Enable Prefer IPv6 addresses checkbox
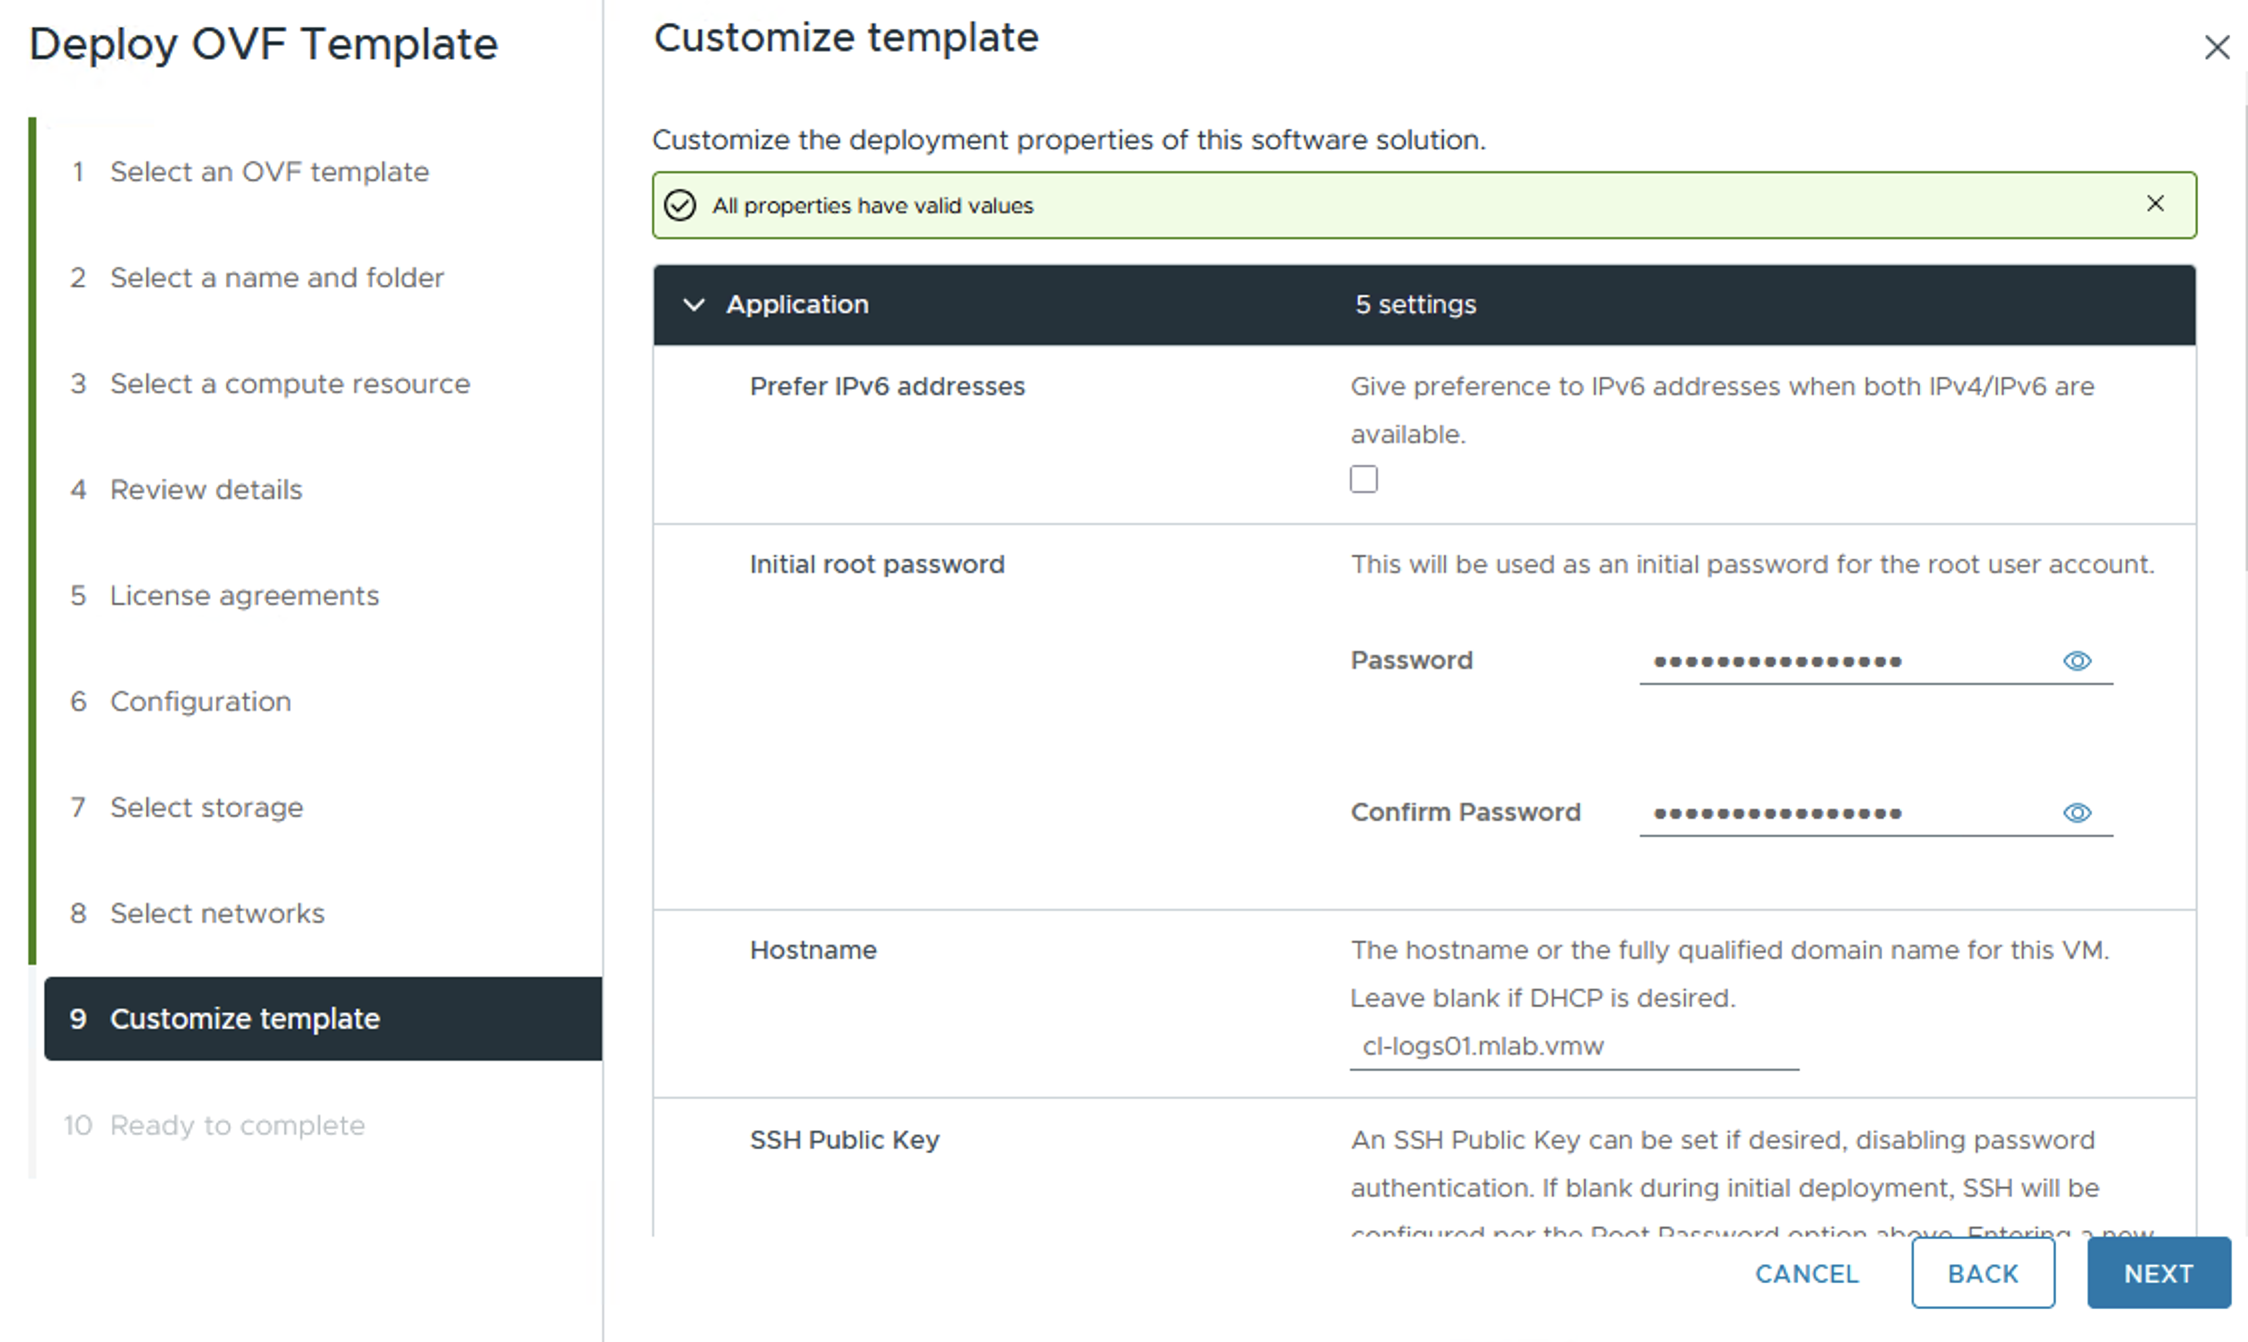Image resolution: width=2248 pixels, height=1342 pixels. pyautogui.click(x=1363, y=479)
